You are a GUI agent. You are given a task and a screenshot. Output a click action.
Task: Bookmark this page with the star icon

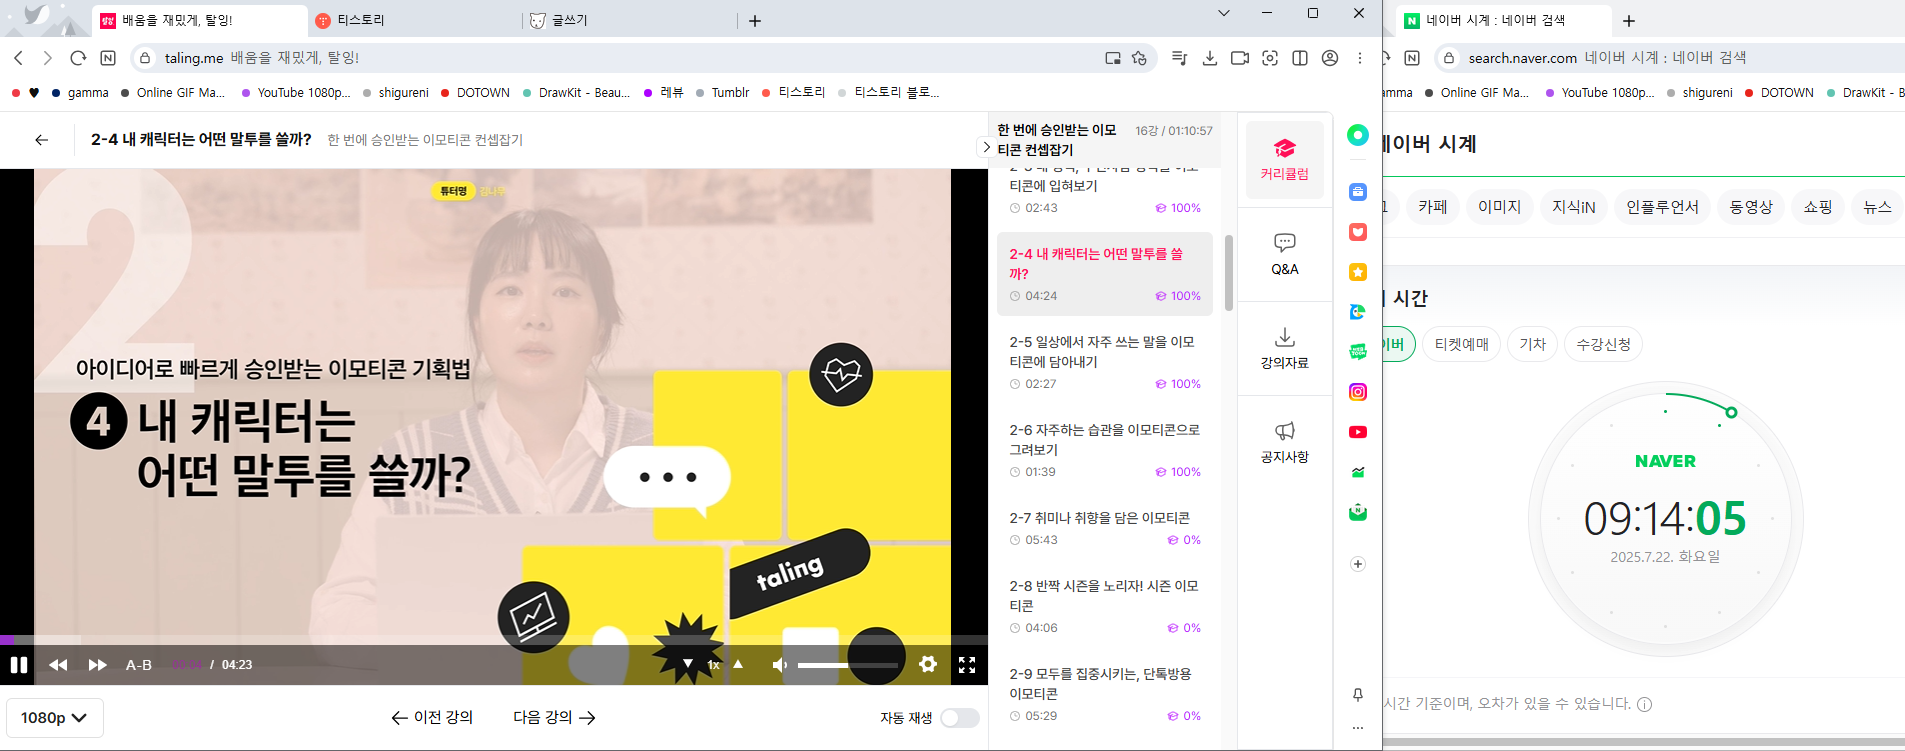[1139, 58]
